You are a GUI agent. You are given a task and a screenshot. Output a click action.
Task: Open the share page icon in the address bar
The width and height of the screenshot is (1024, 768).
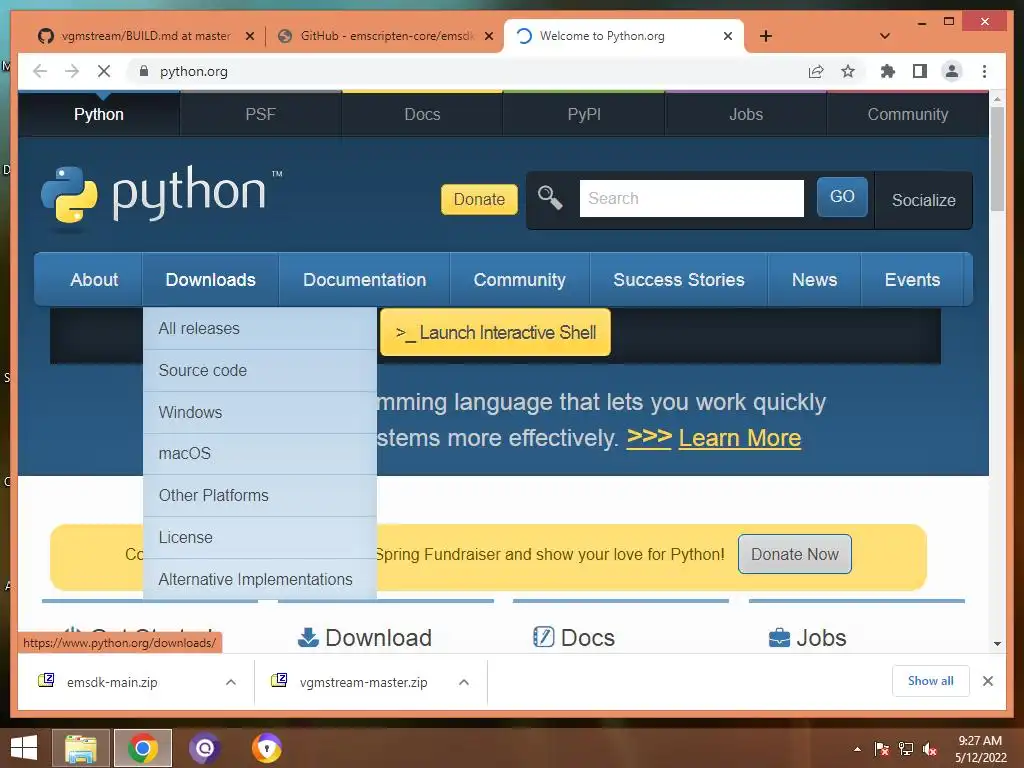(816, 71)
